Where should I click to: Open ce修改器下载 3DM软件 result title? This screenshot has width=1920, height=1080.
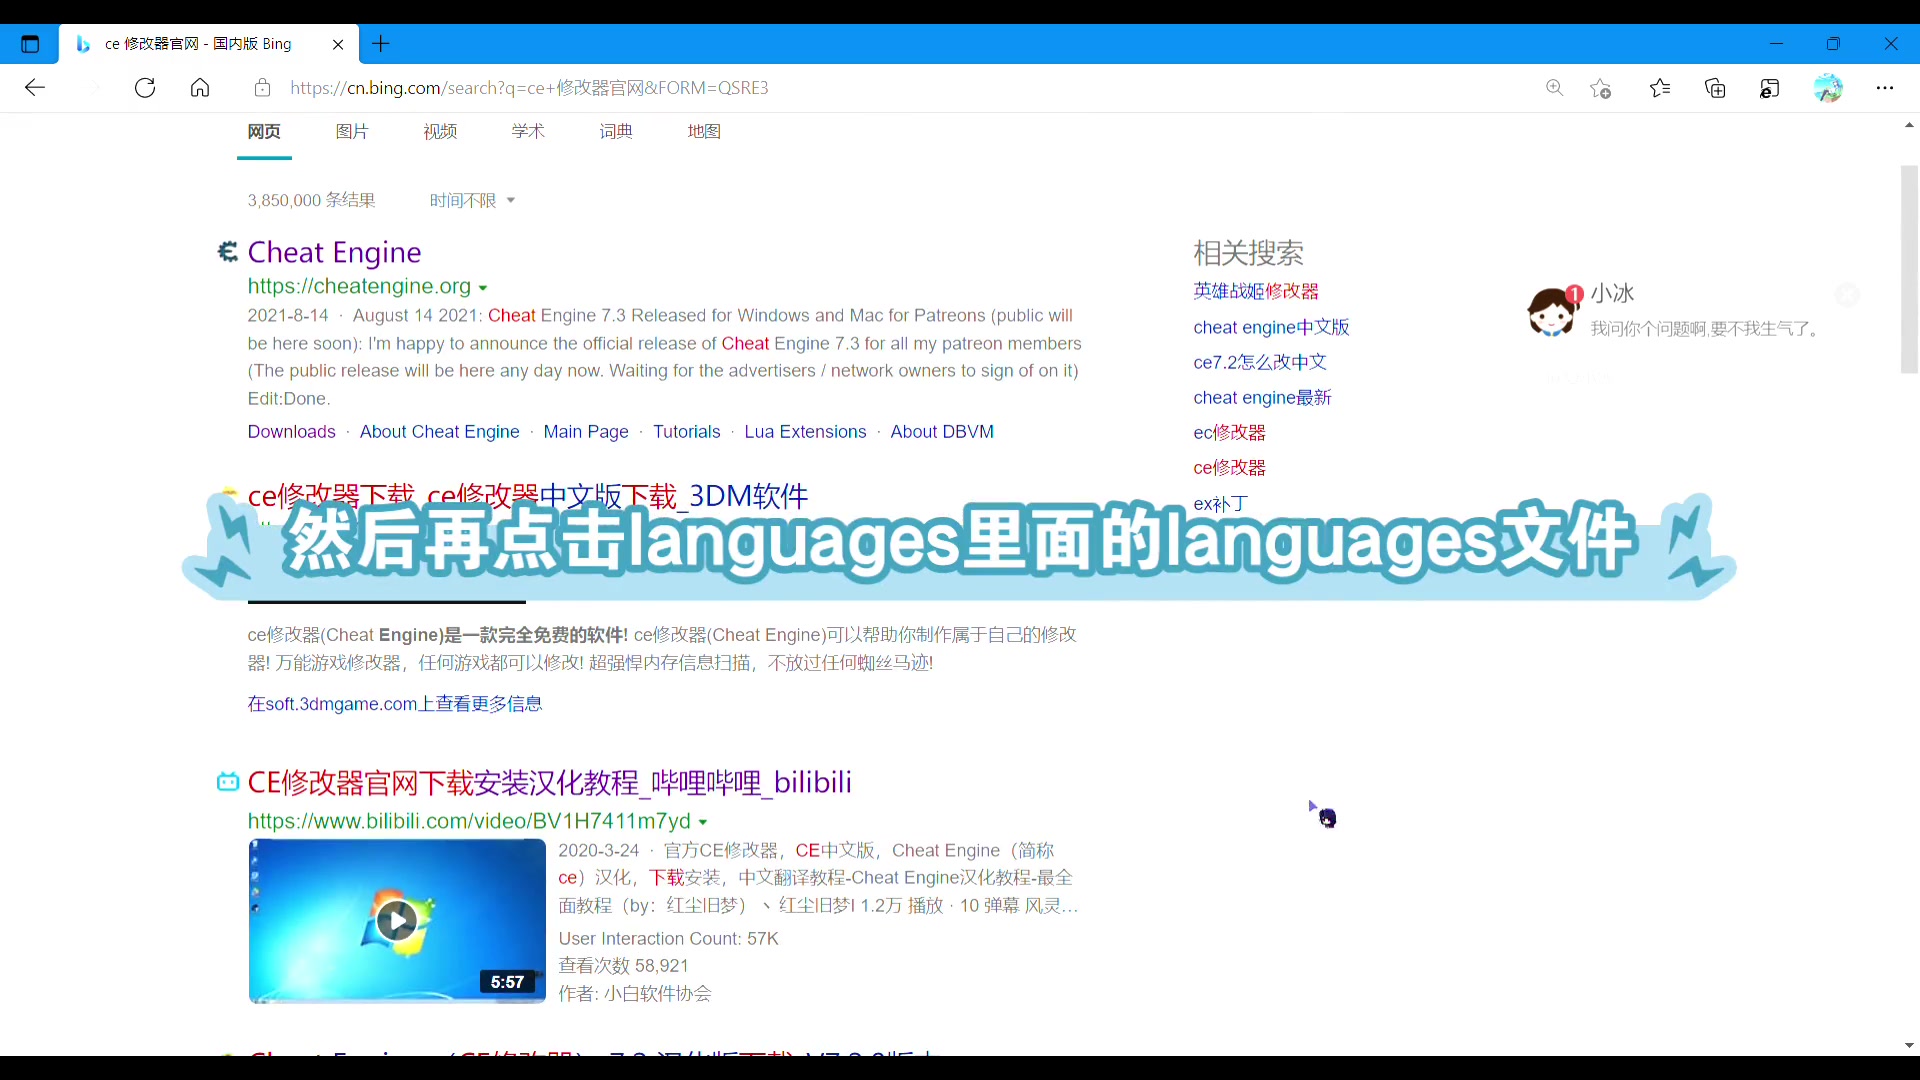[x=527, y=496]
